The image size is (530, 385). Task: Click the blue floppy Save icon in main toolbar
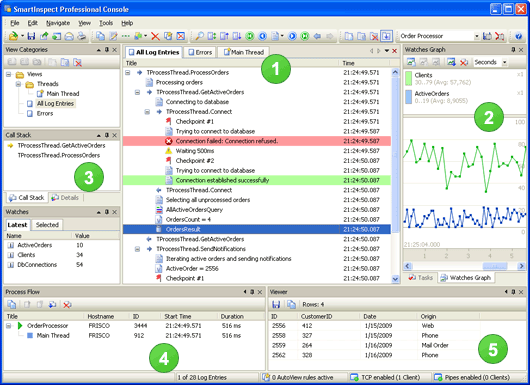click(31, 36)
